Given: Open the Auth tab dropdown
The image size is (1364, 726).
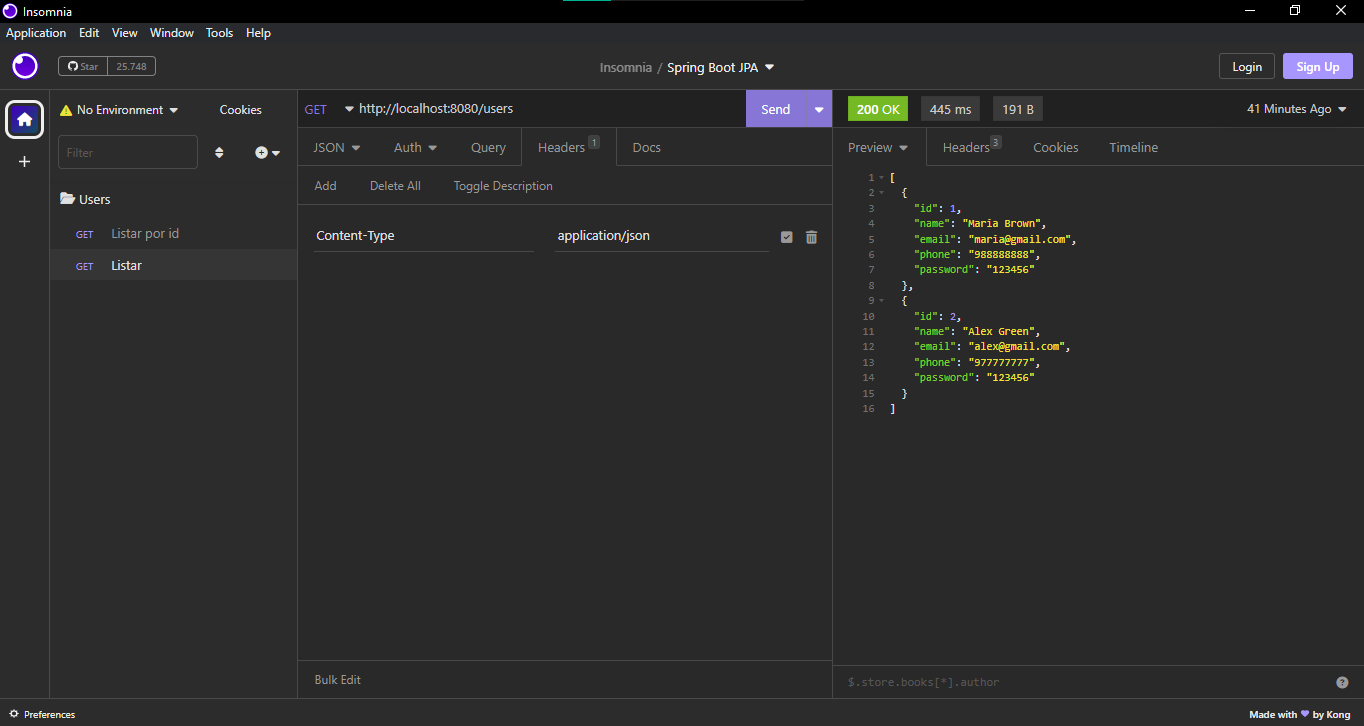Looking at the screenshot, I should [x=415, y=147].
